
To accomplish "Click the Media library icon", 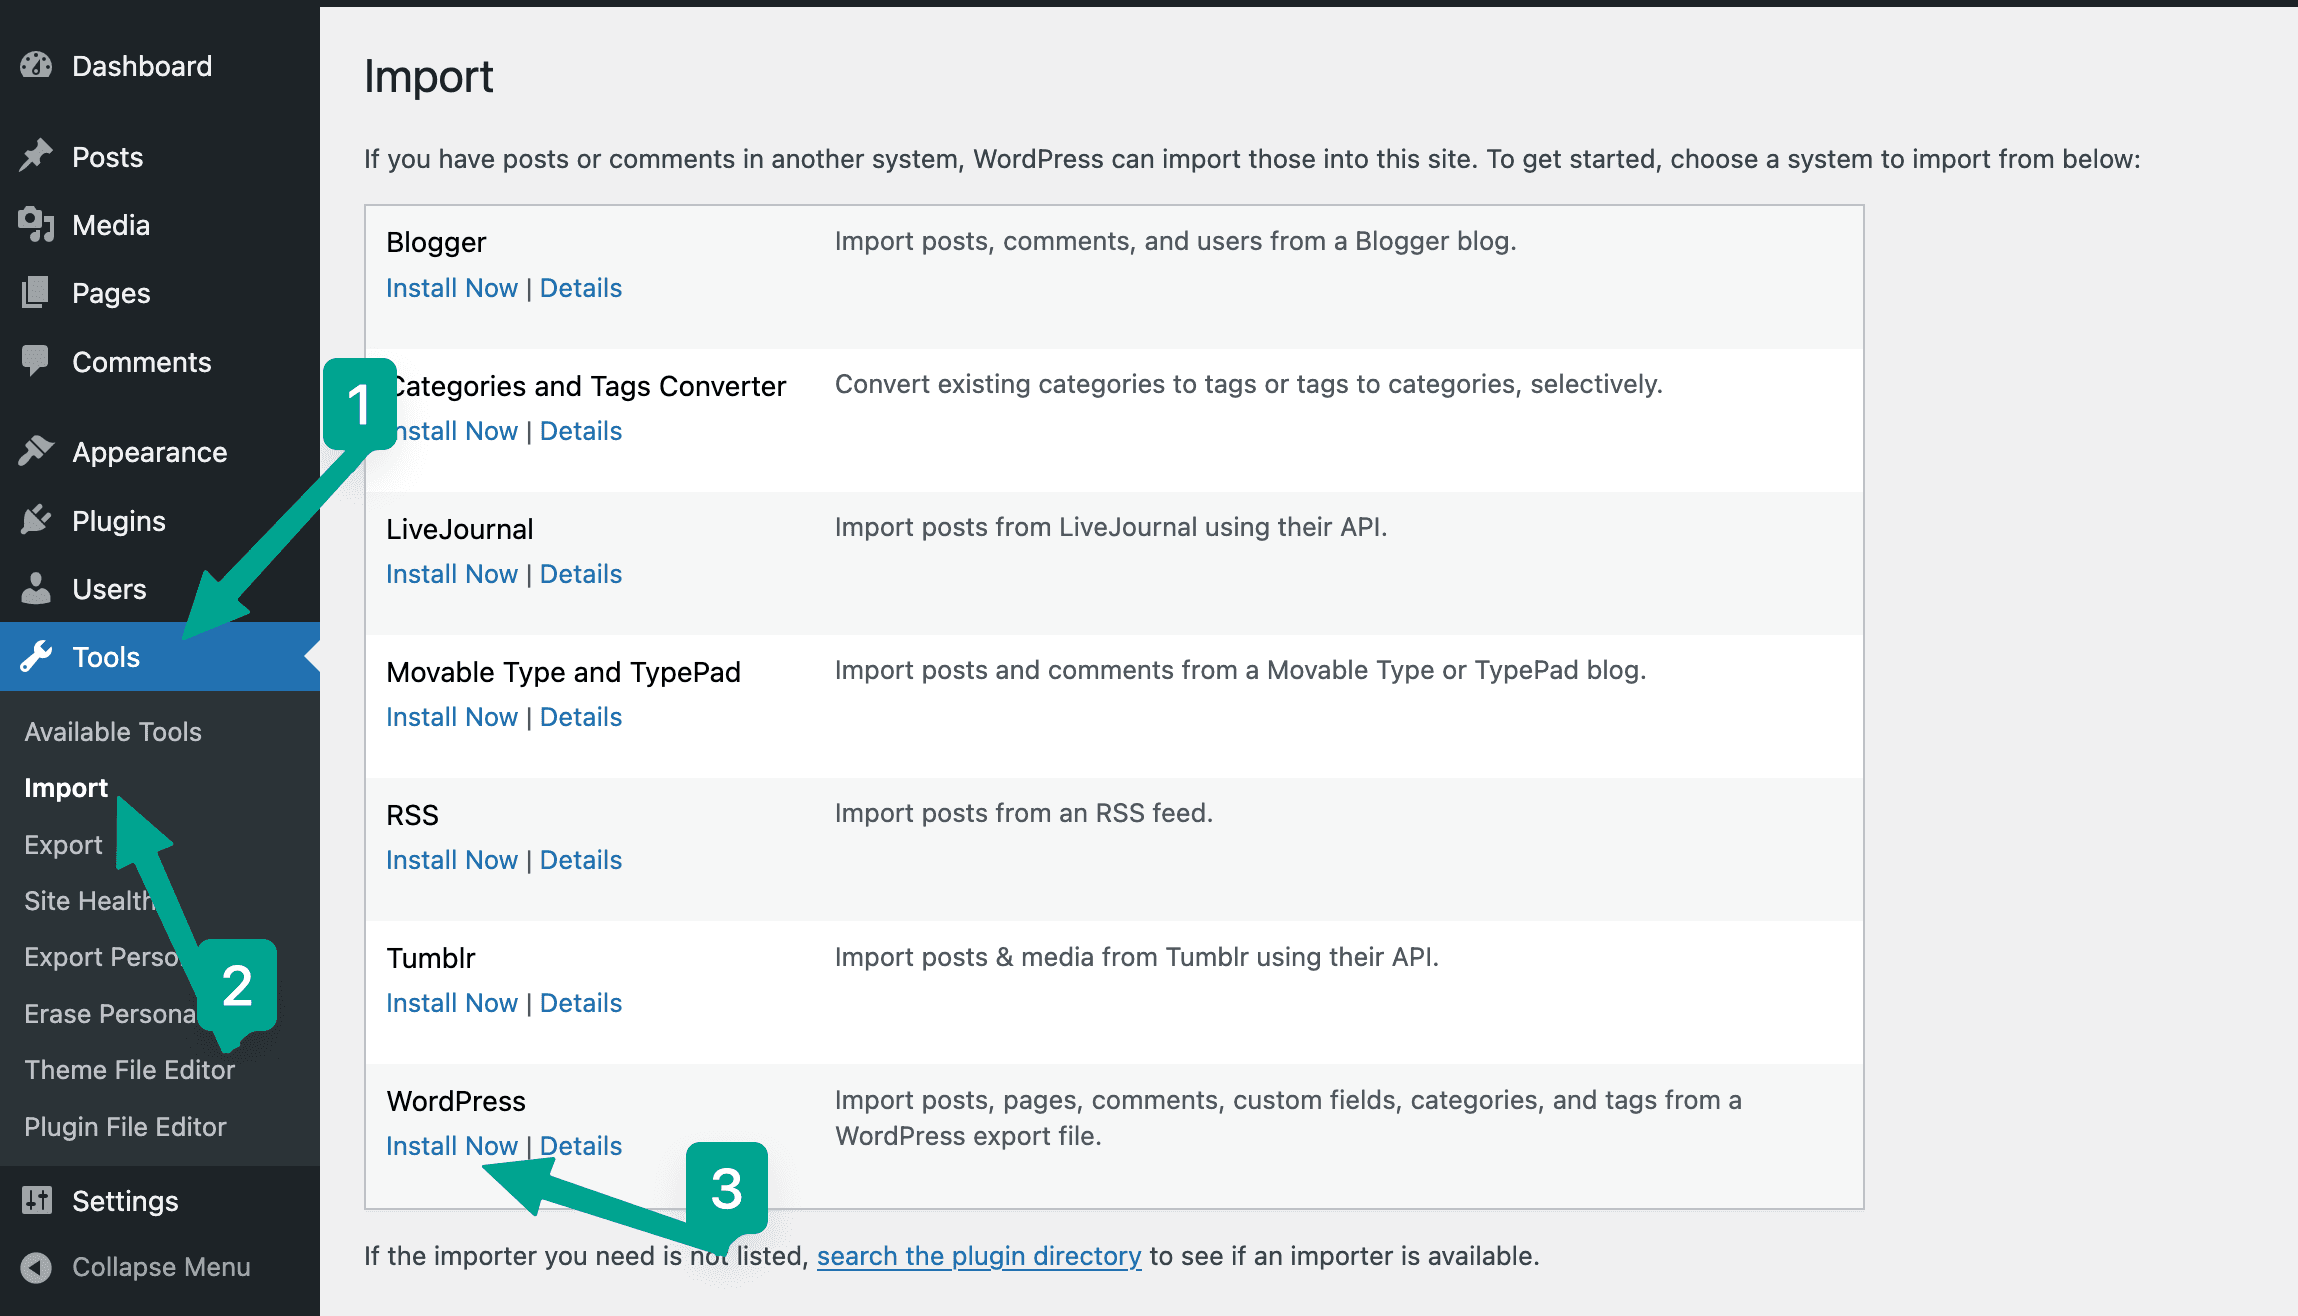I will pos(36,225).
